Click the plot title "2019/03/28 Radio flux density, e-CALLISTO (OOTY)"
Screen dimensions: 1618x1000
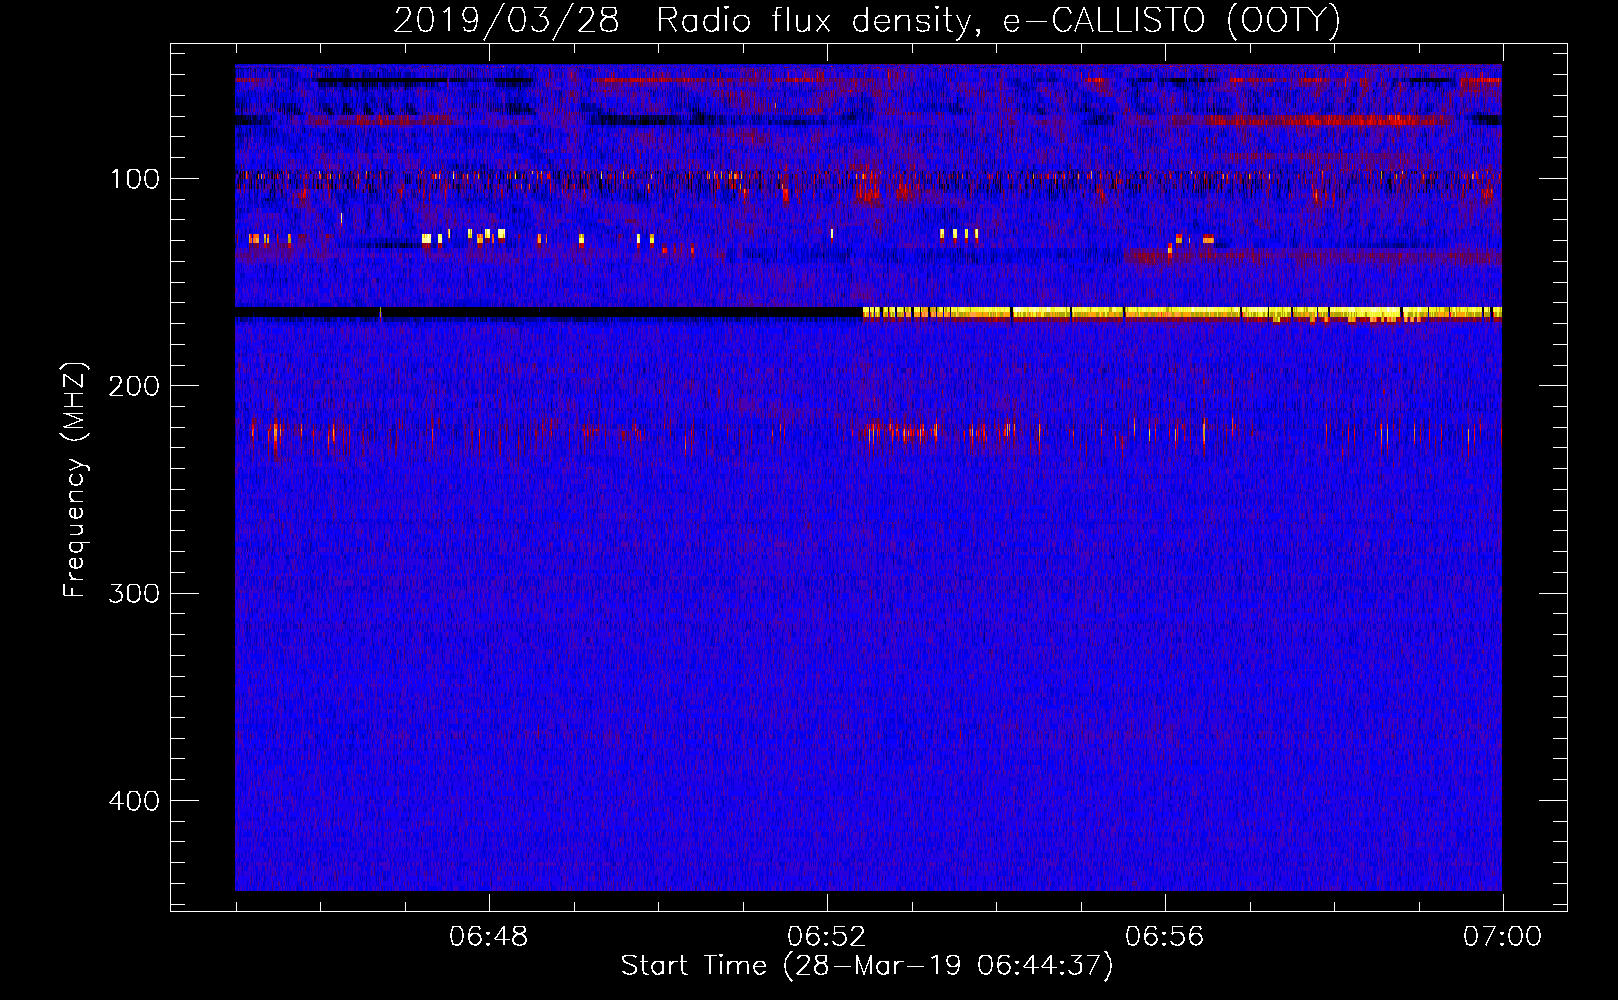click(867, 20)
